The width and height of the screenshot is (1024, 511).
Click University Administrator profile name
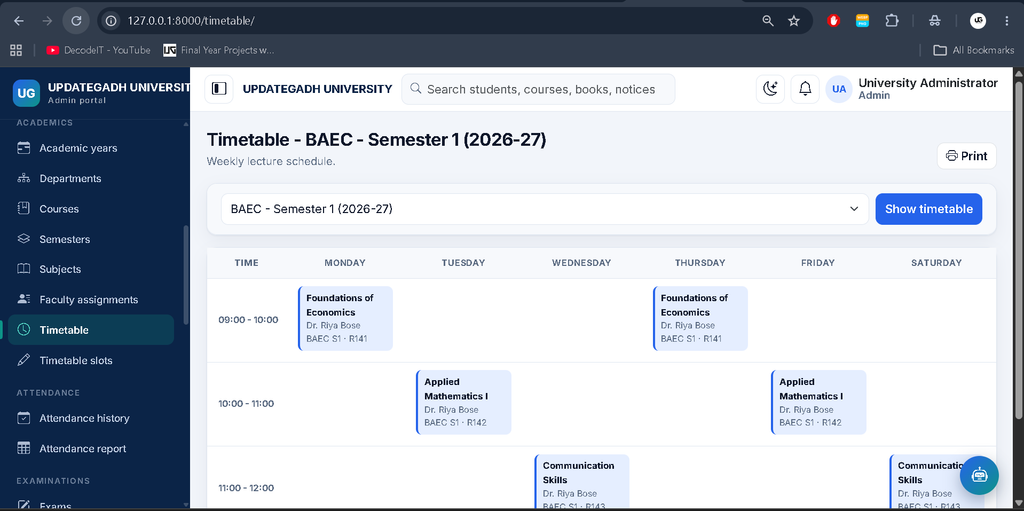point(928,83)
